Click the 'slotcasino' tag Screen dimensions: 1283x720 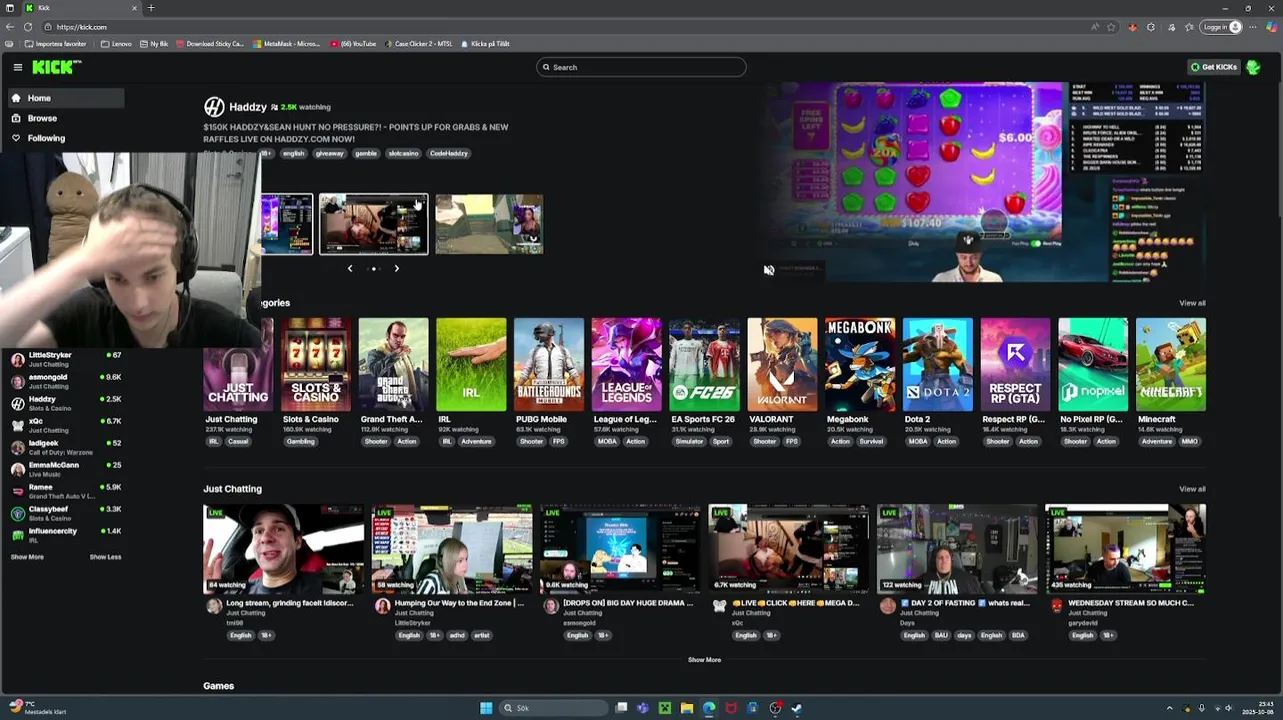(x=403, y=153)
